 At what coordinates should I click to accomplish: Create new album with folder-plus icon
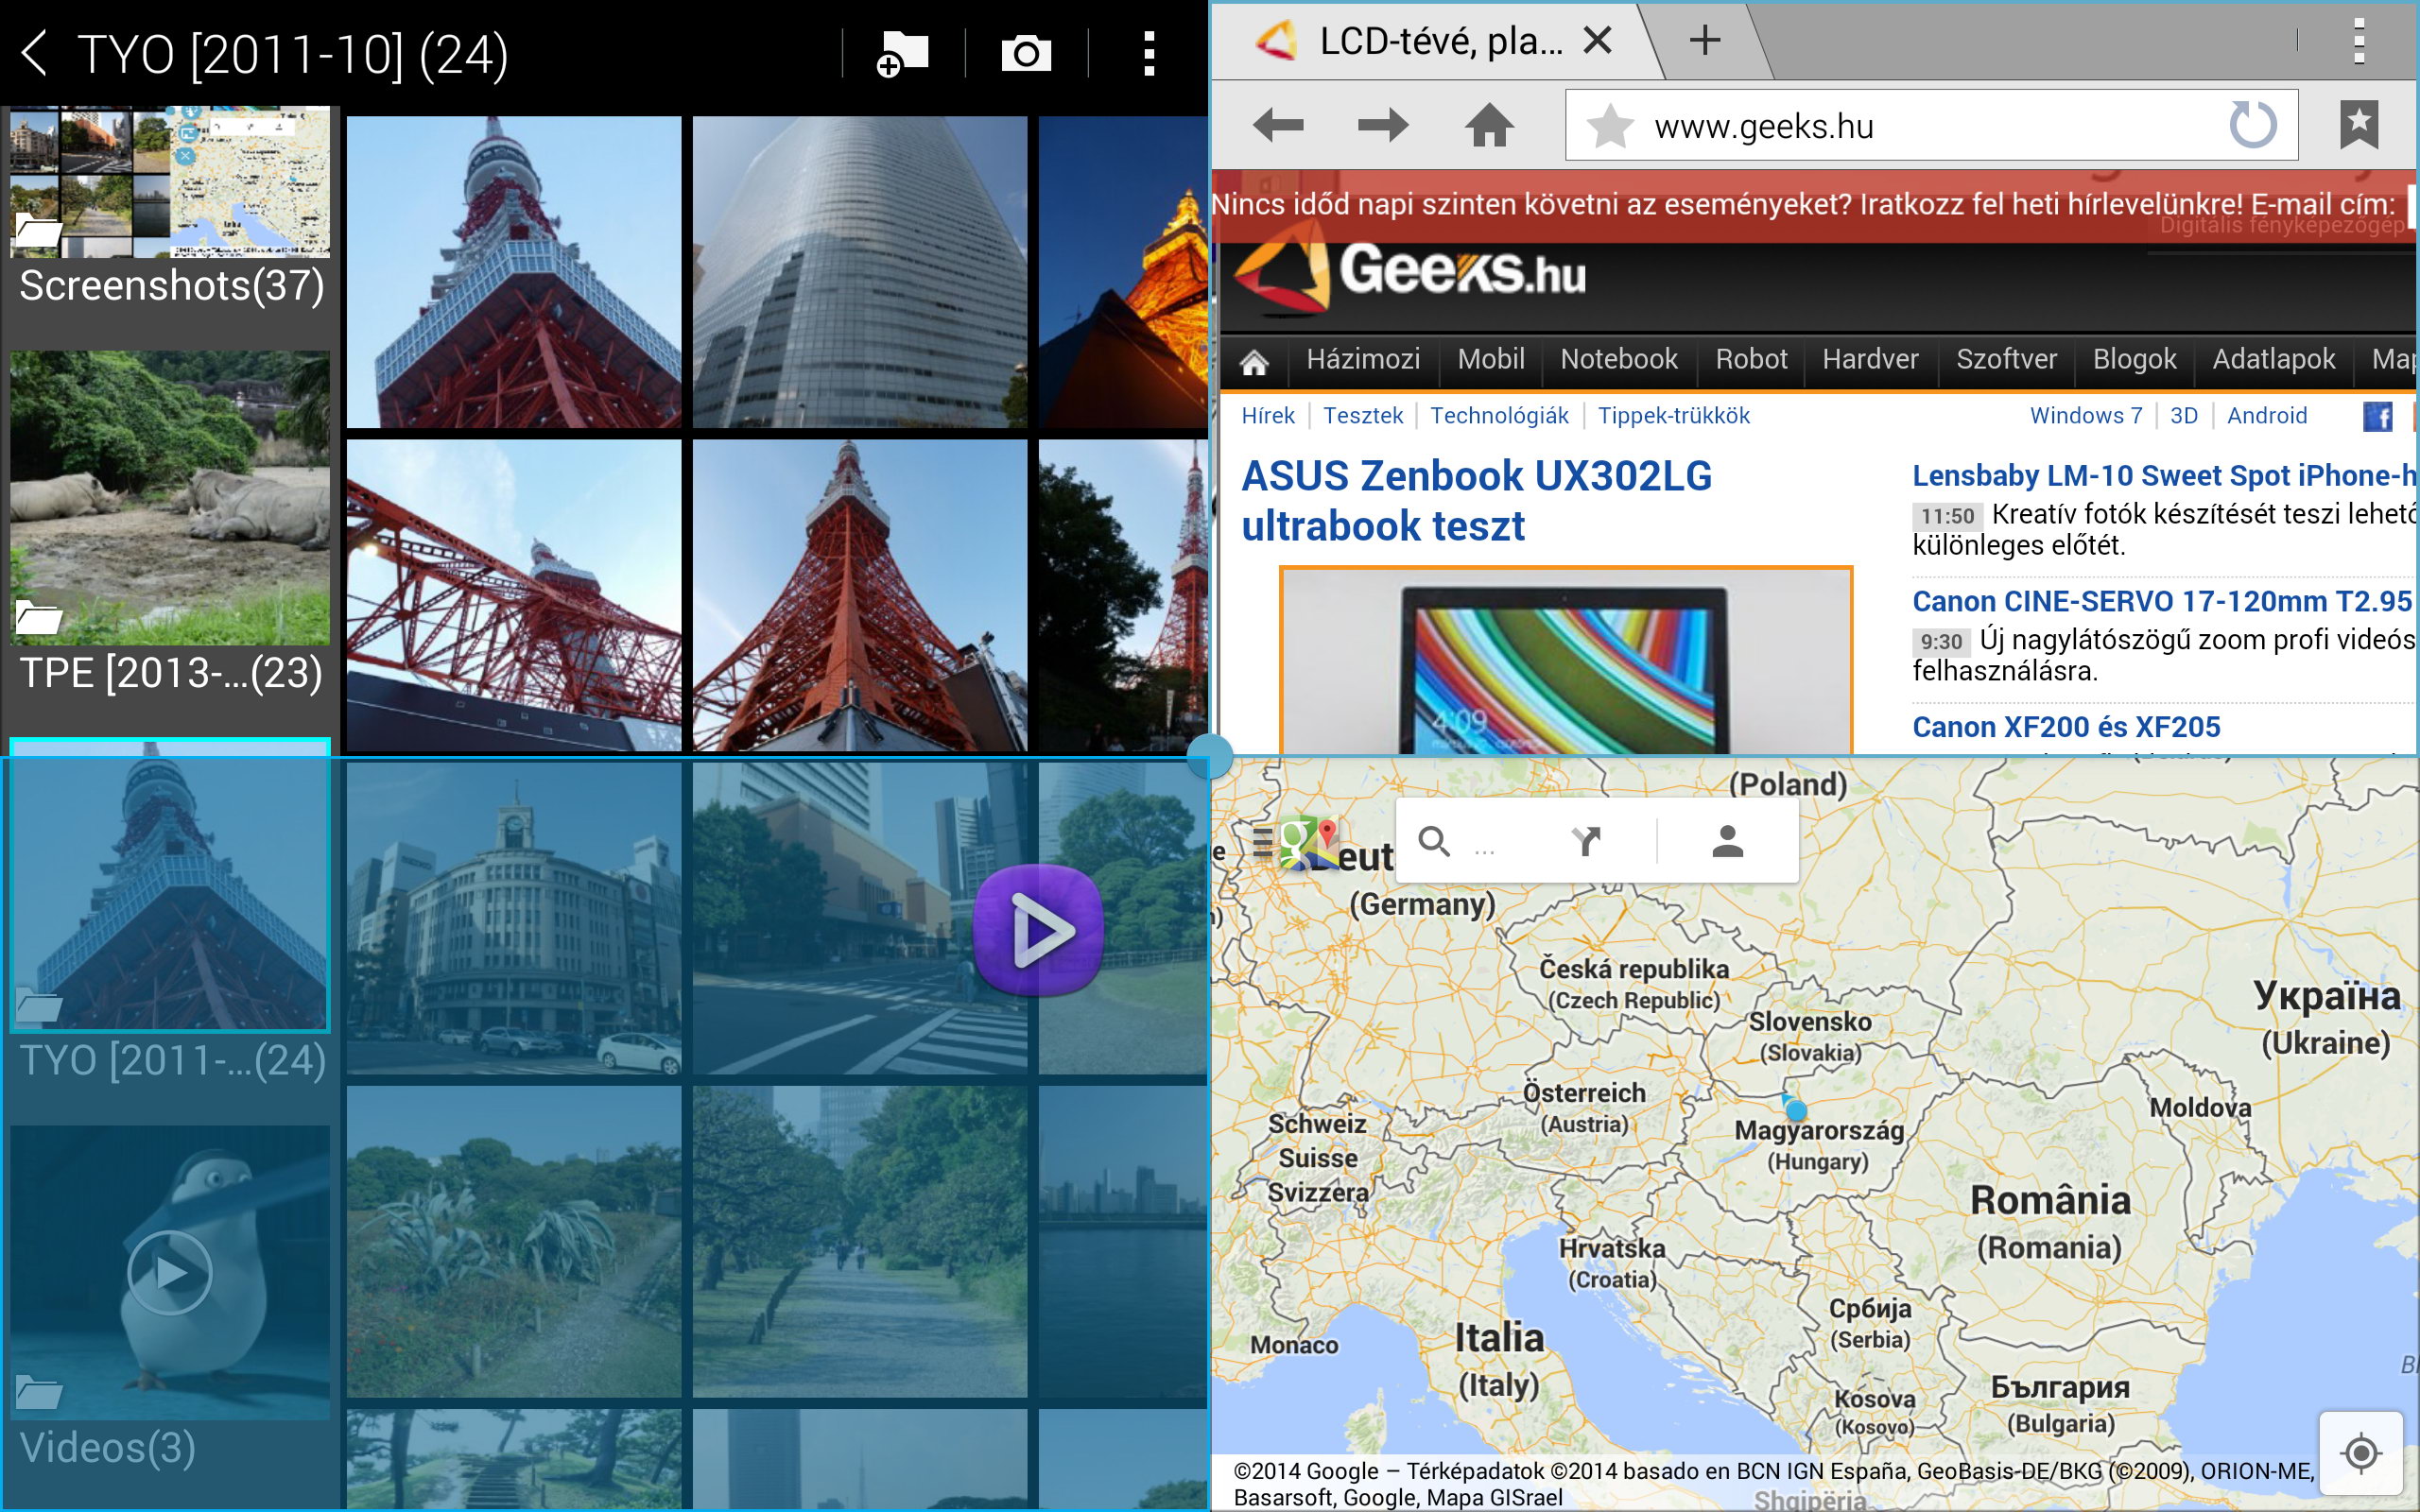(x=902, y=53)
